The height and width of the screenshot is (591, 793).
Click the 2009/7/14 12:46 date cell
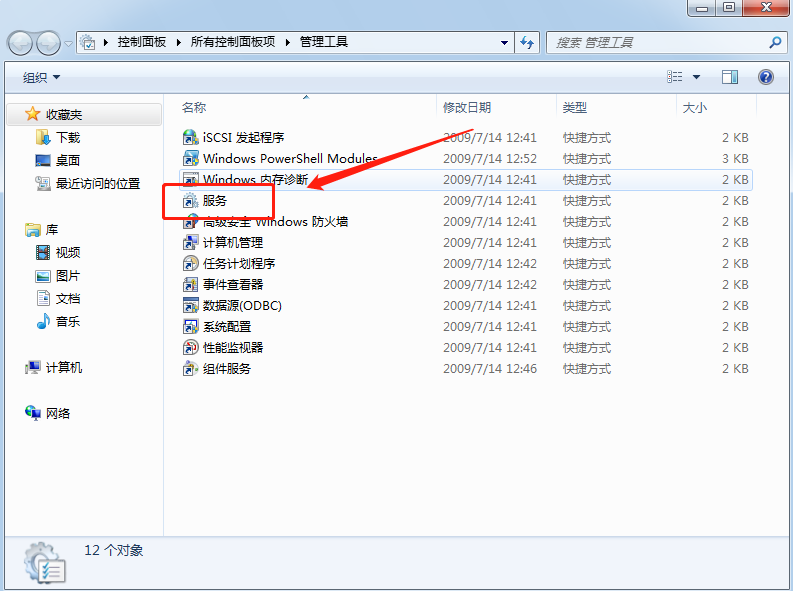(490, 369)
